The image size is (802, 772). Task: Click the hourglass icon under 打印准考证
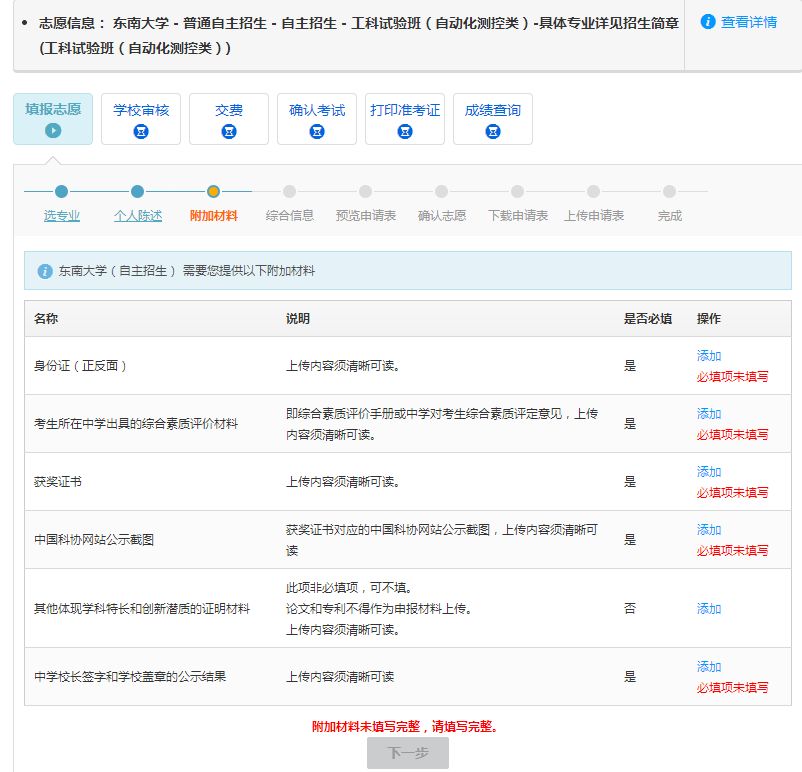point(405,131)
